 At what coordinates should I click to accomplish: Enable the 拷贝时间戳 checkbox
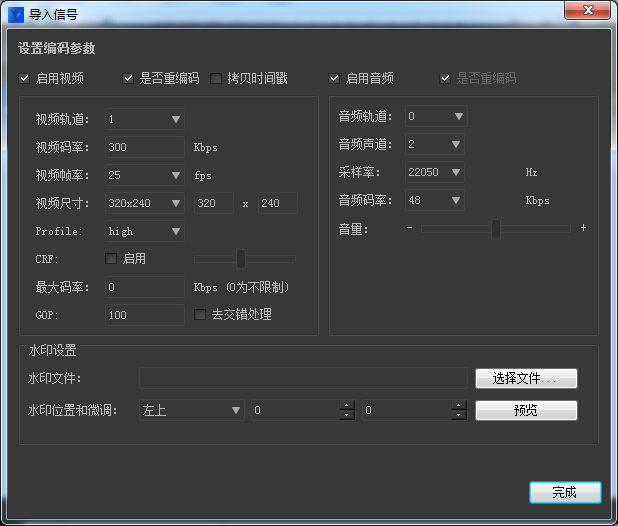216,78
